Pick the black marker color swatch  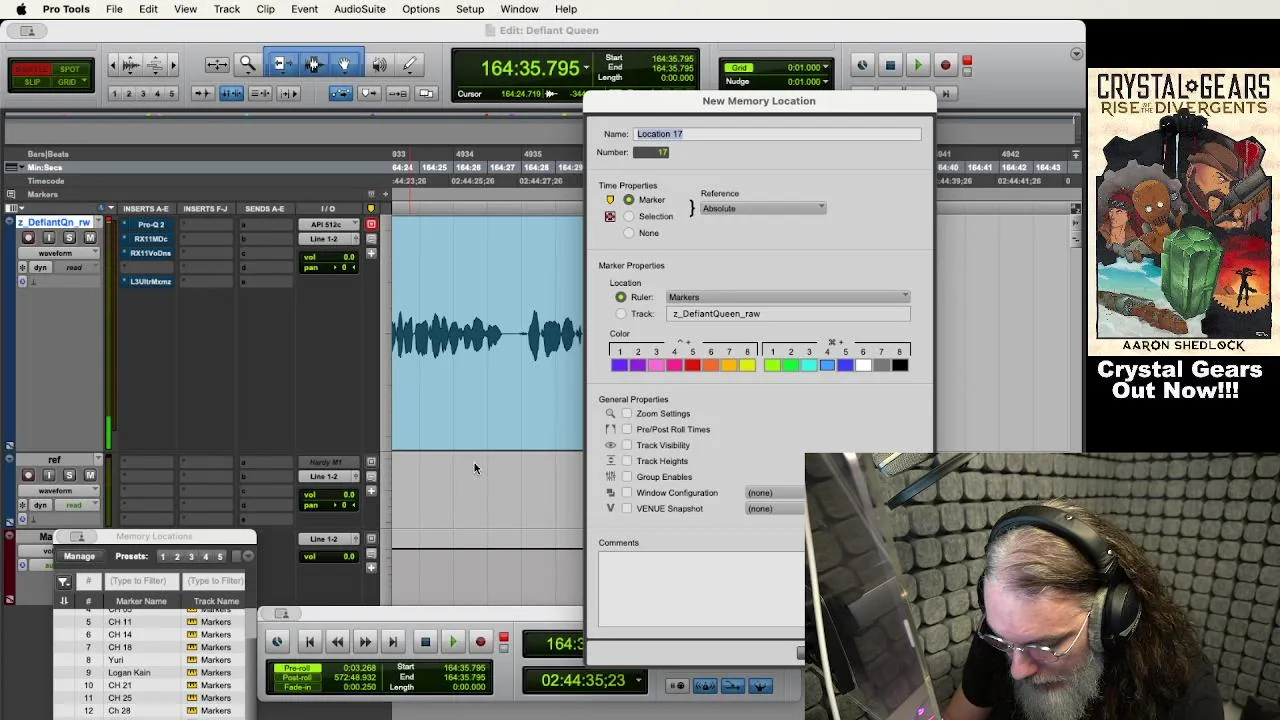point(900,365)
